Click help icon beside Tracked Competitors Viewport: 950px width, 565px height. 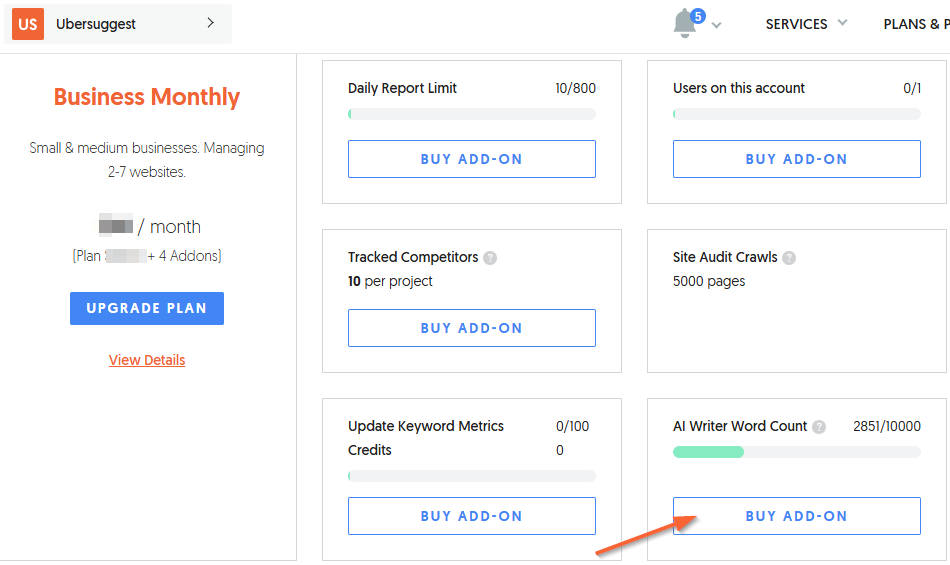coord(490,258)
